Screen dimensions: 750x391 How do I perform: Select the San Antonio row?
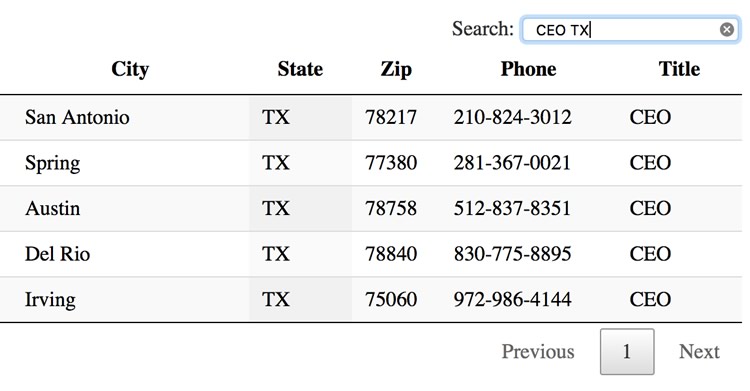(371, 117)
